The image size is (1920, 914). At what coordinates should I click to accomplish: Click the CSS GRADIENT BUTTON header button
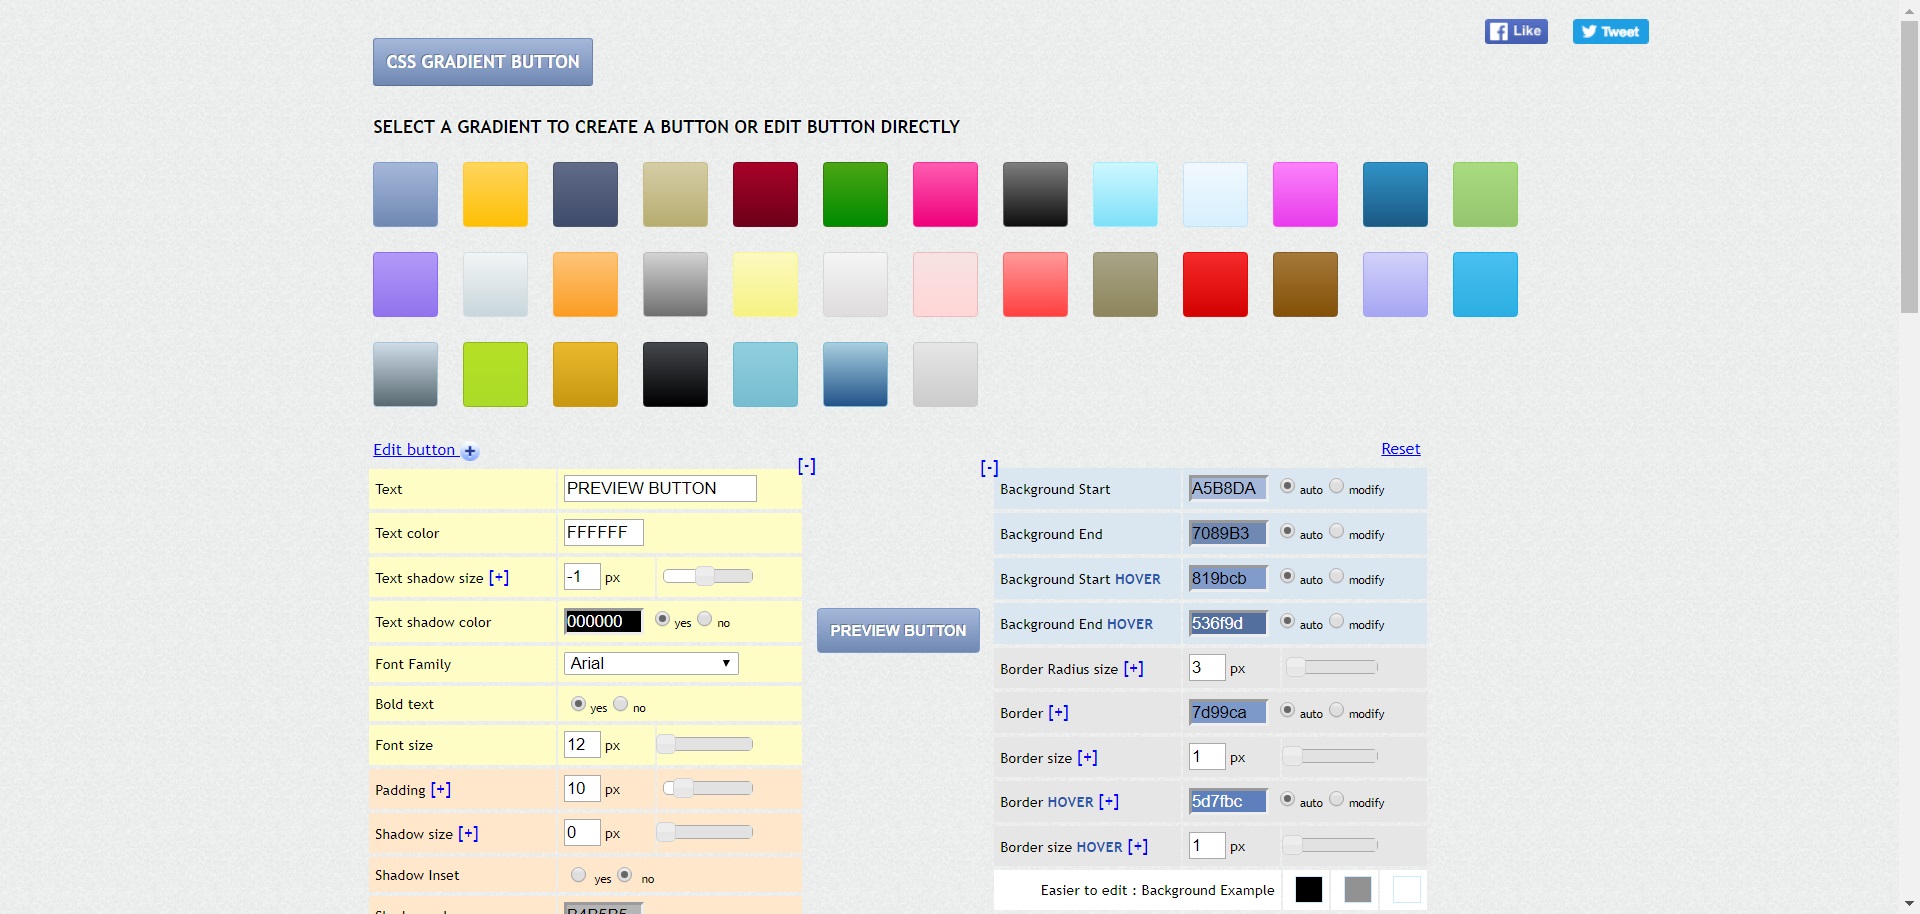[x=482, y=62]
